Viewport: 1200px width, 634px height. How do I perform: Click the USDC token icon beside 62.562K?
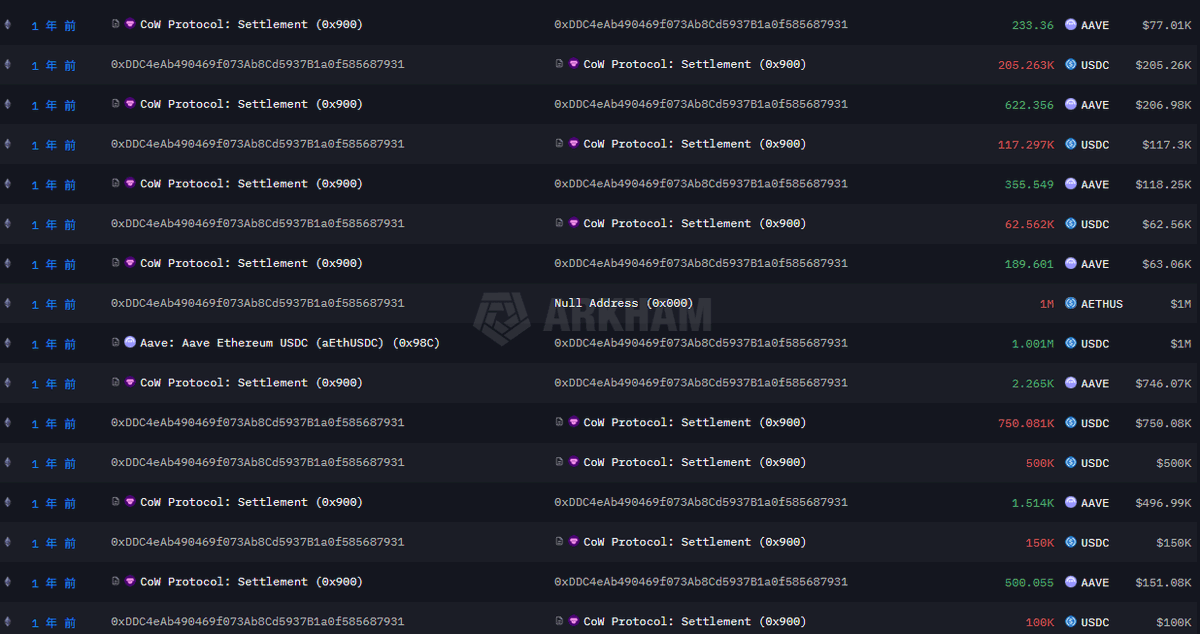click(x=1071, y=225)
